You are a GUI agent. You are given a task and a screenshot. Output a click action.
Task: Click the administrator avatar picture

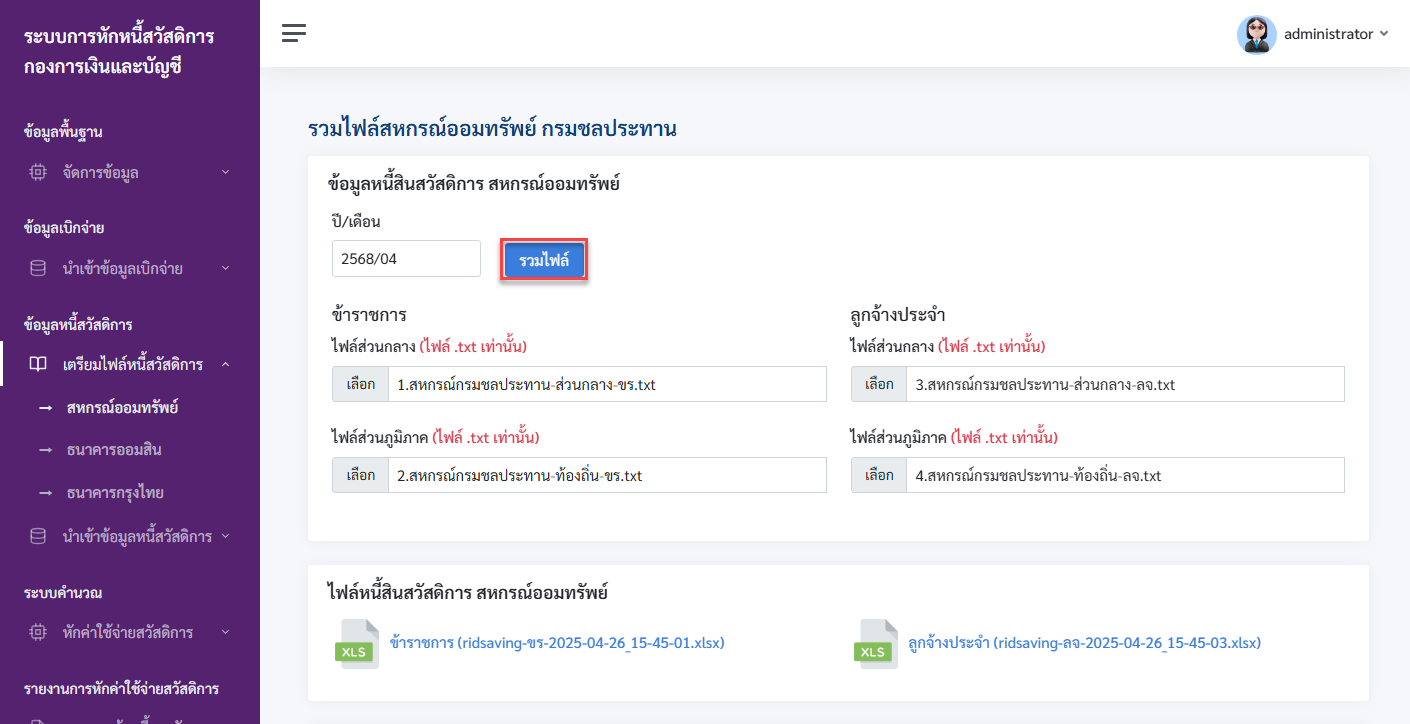tap(1257, 34)
